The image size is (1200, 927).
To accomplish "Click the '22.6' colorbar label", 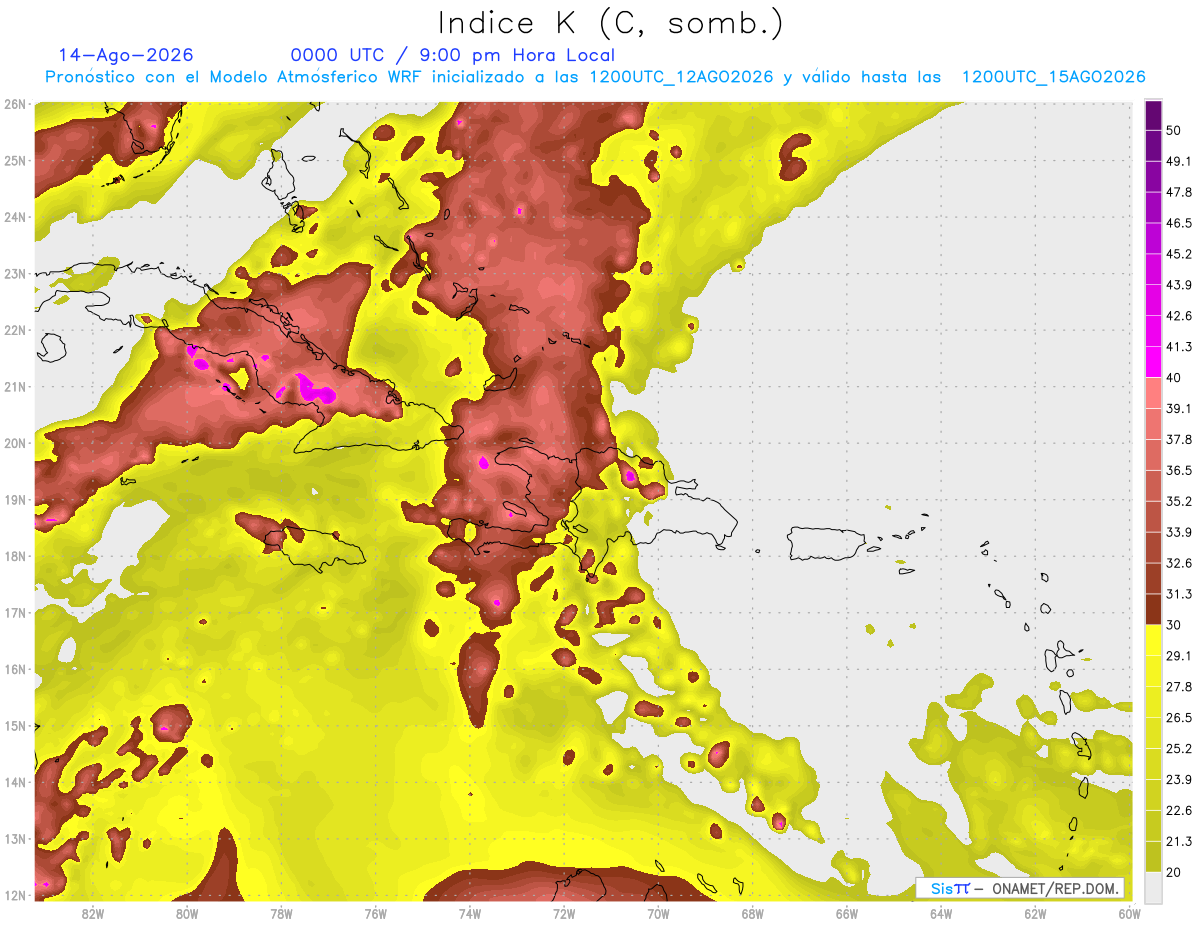I will pyautogui.click(x=1179, y=811).
